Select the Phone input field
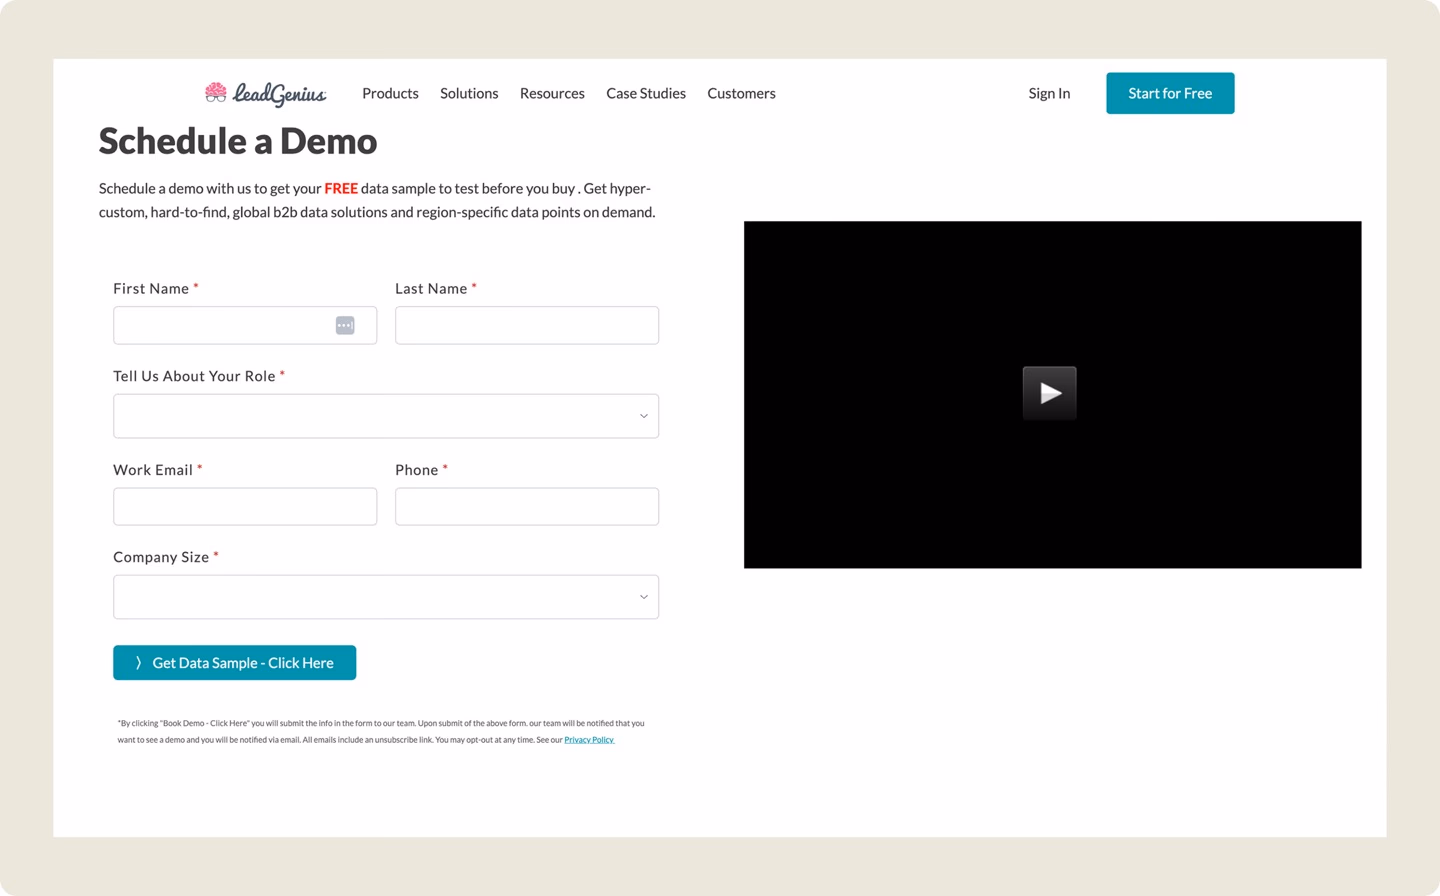 [x=527, y=506]
